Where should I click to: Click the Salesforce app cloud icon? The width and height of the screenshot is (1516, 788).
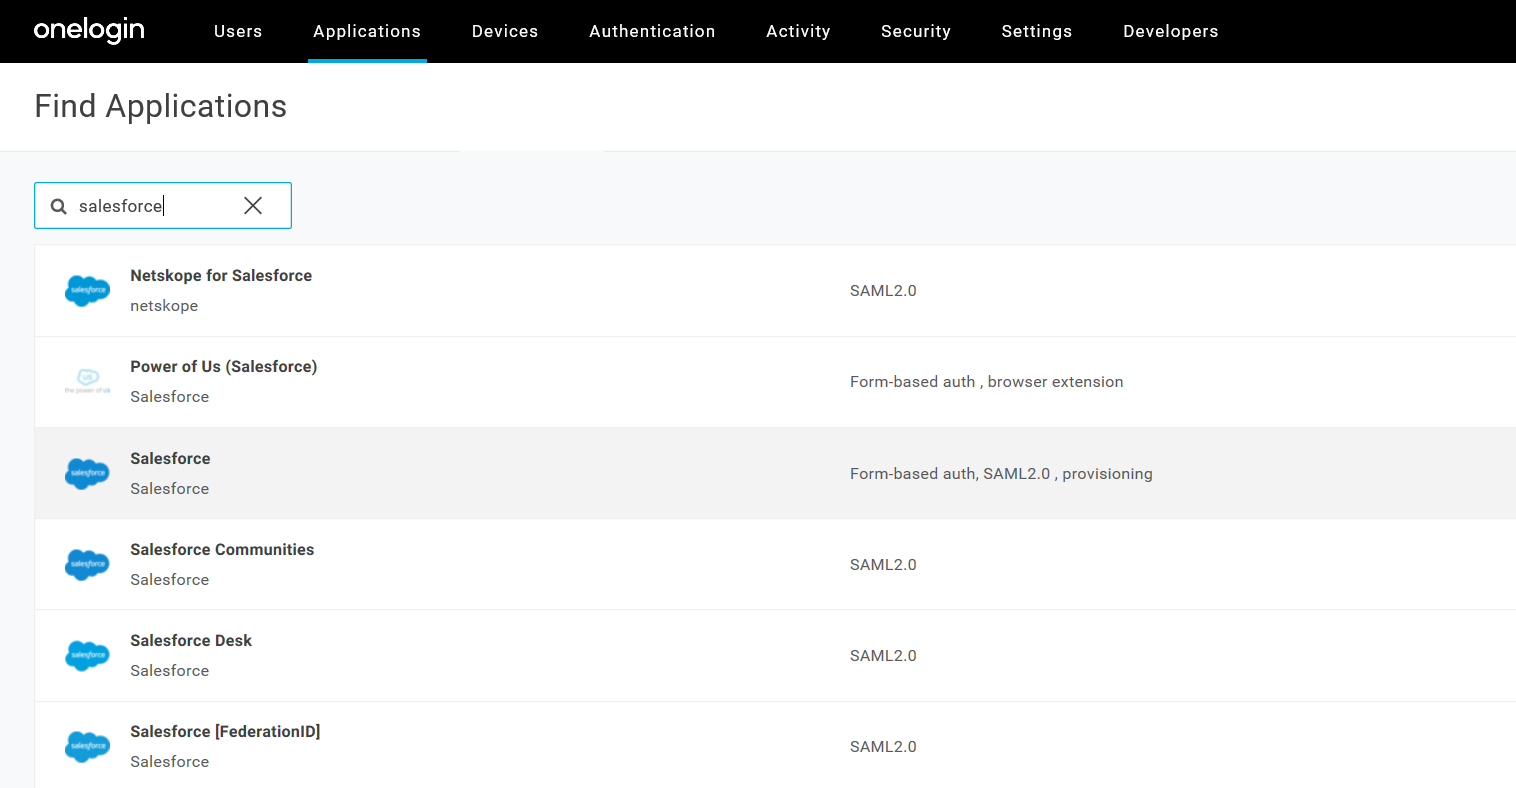click(x=87, y=473)
